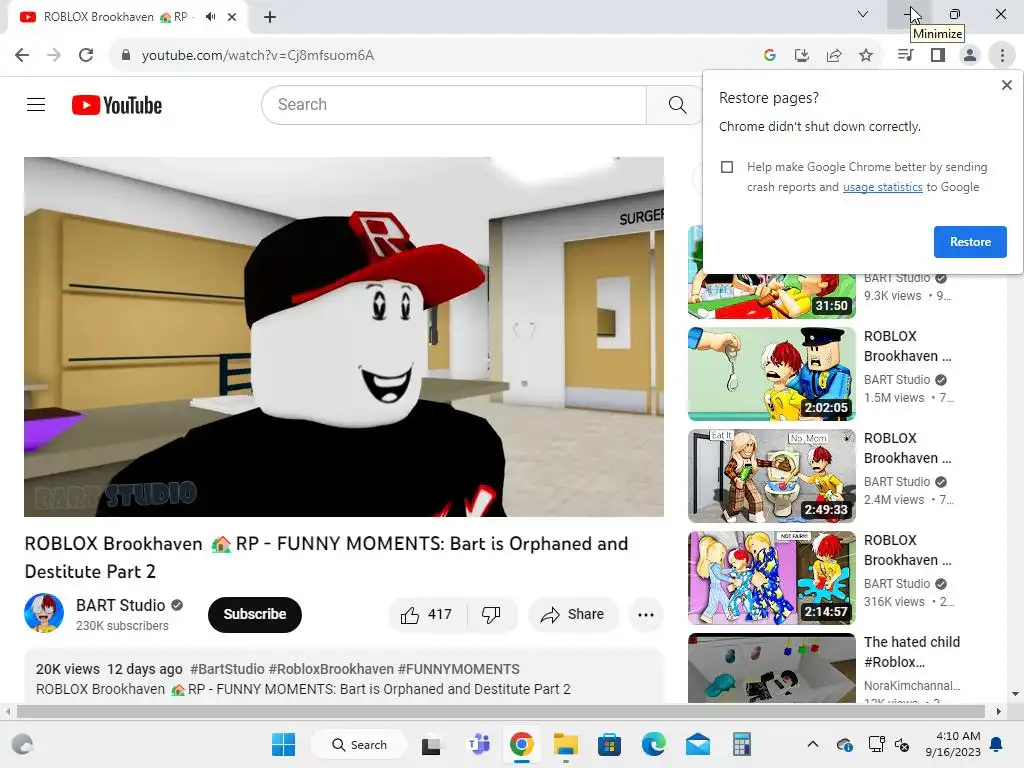Image resolution: width=1024 pixels, height=768 pixels.
Task: Open the Chrome three-dot menu
Action: pos(1002,56)
